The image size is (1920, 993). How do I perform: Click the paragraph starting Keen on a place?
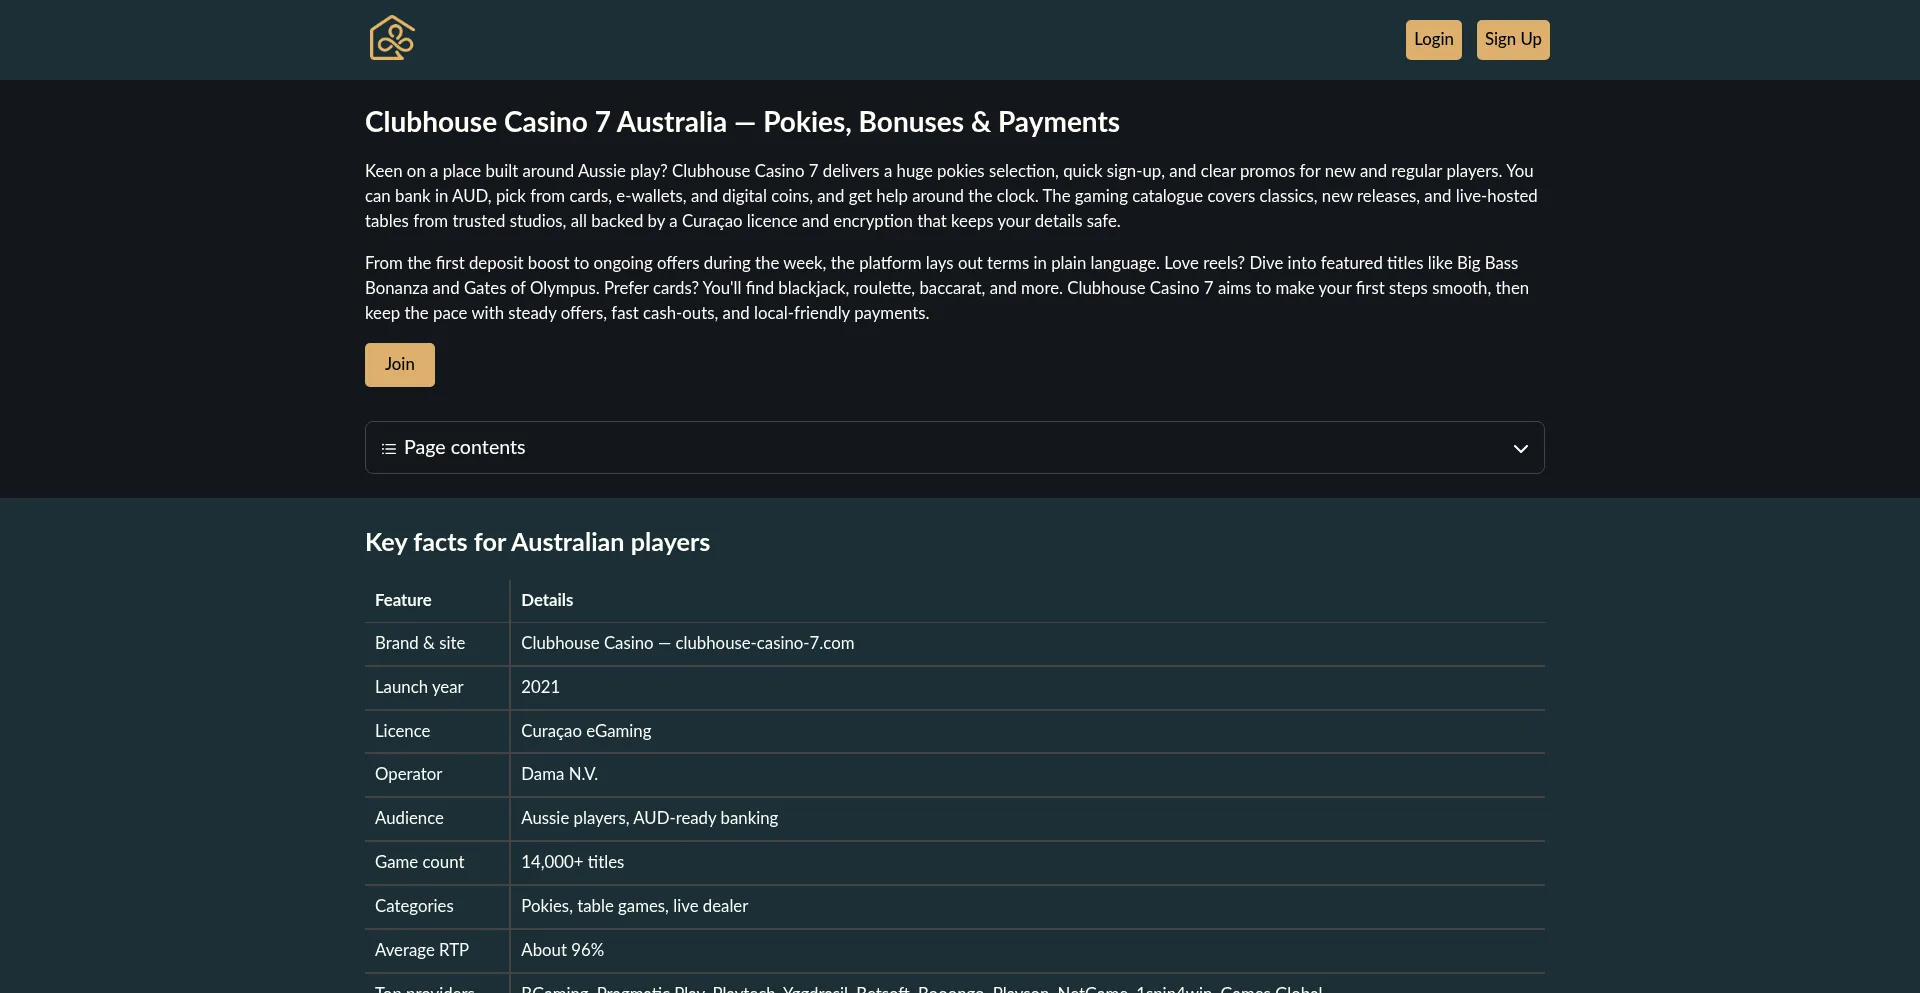click(x=952, y=196)
